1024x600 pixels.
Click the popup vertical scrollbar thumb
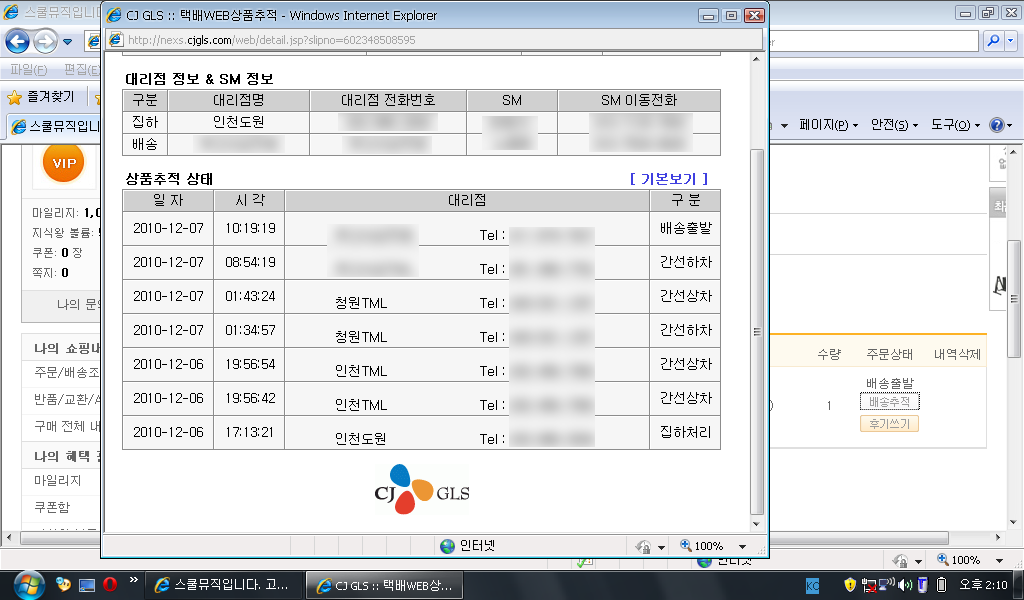tap(757, 330)
